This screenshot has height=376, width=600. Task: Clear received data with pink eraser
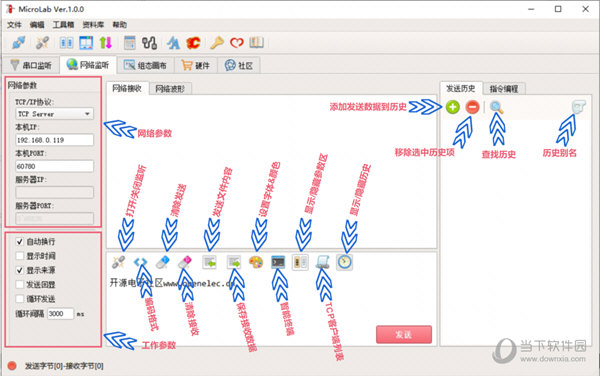[185, 262]
